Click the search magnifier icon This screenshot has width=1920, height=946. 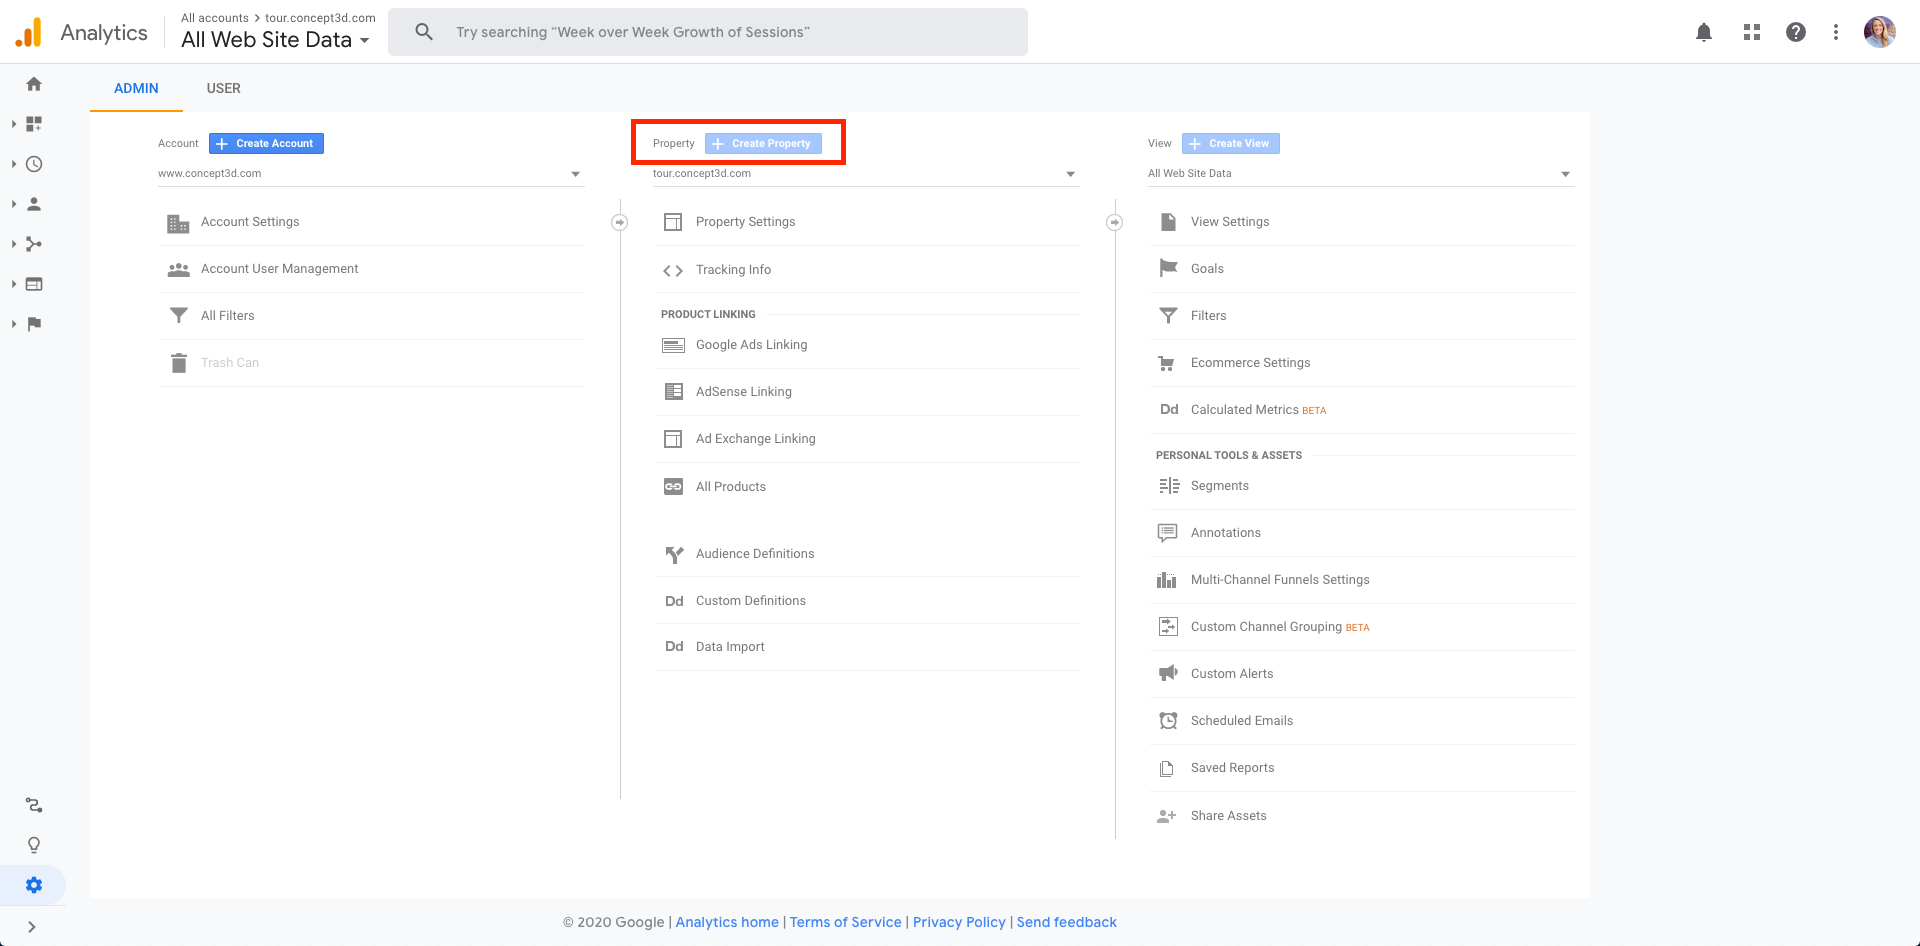[x=424, y=32]
